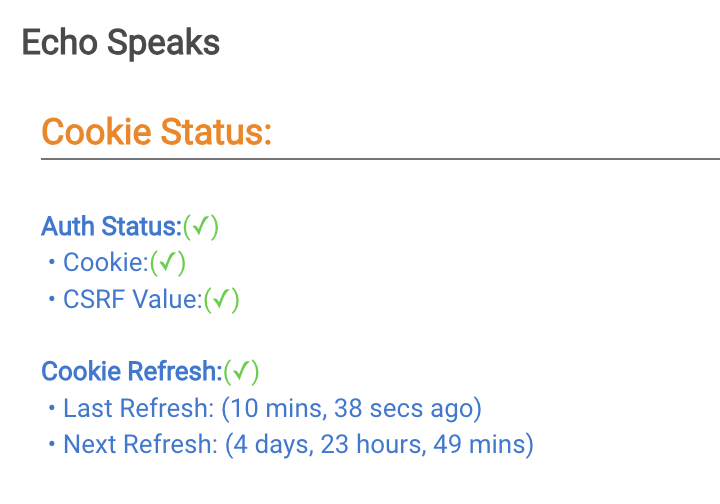The image size is (720, 504).
Task: Click the Cookie Refresh label
Action: [x=131, y=372]
